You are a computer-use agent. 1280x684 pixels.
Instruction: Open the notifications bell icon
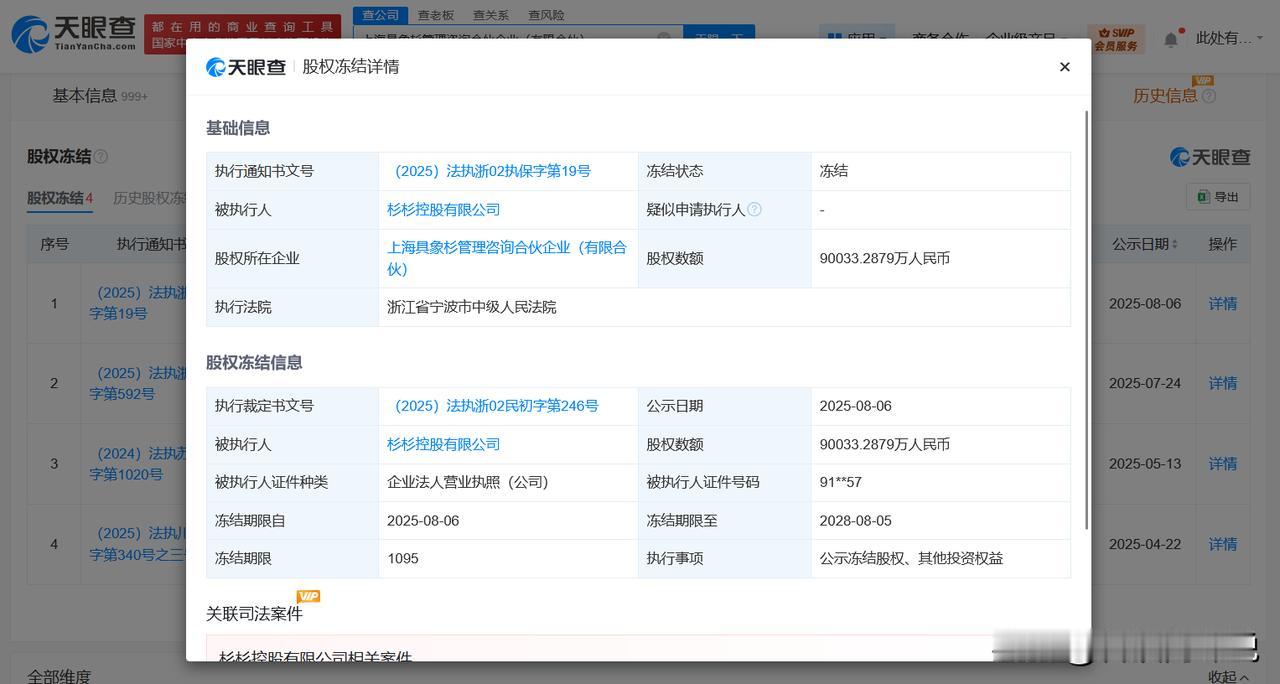pos(1170,39)
